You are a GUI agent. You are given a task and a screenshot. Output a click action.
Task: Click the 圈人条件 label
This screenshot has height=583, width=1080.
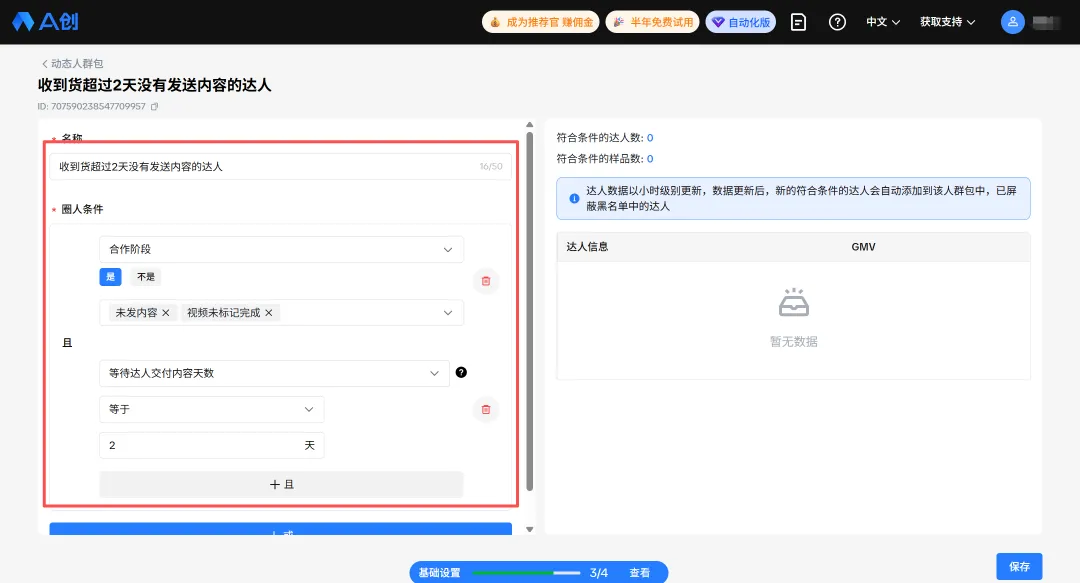[82, 209]
